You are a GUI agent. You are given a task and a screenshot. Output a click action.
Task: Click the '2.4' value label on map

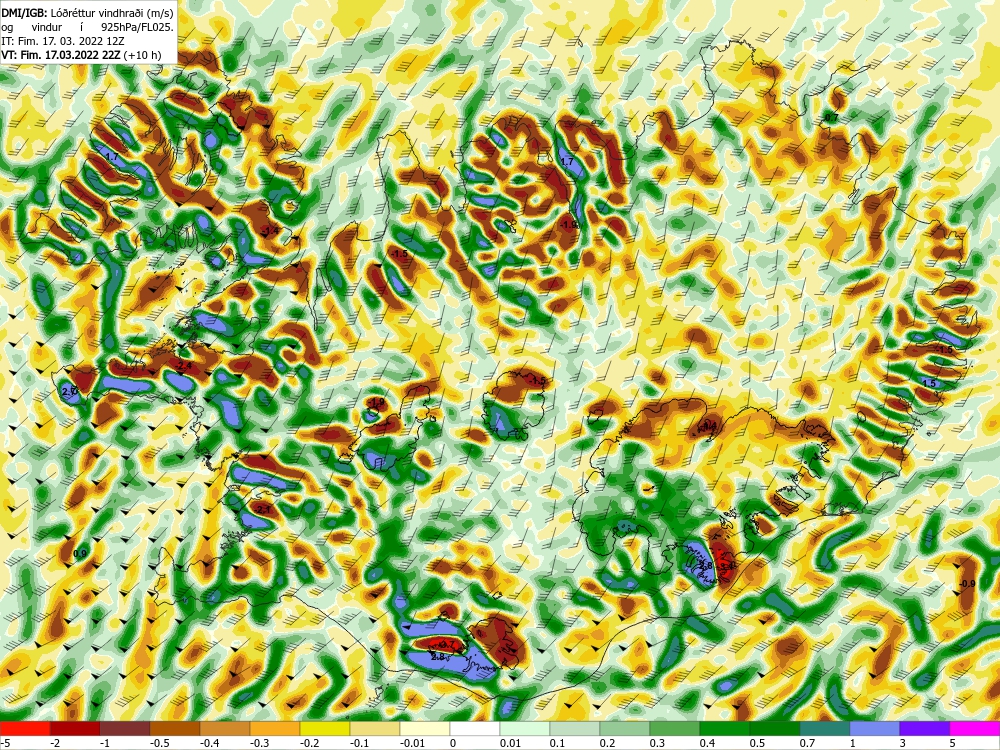coord(184,366)
